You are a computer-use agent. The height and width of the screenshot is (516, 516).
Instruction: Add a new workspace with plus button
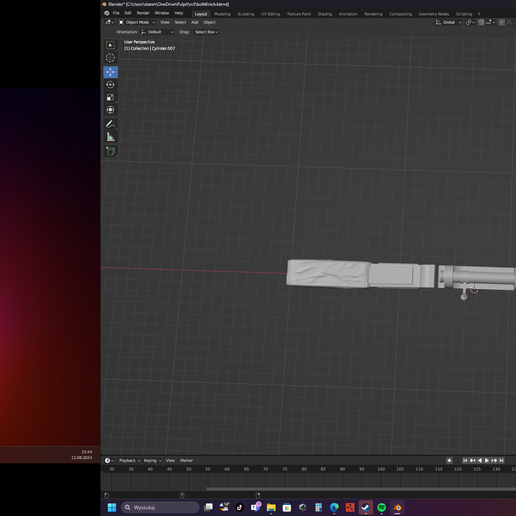[479, 14]
